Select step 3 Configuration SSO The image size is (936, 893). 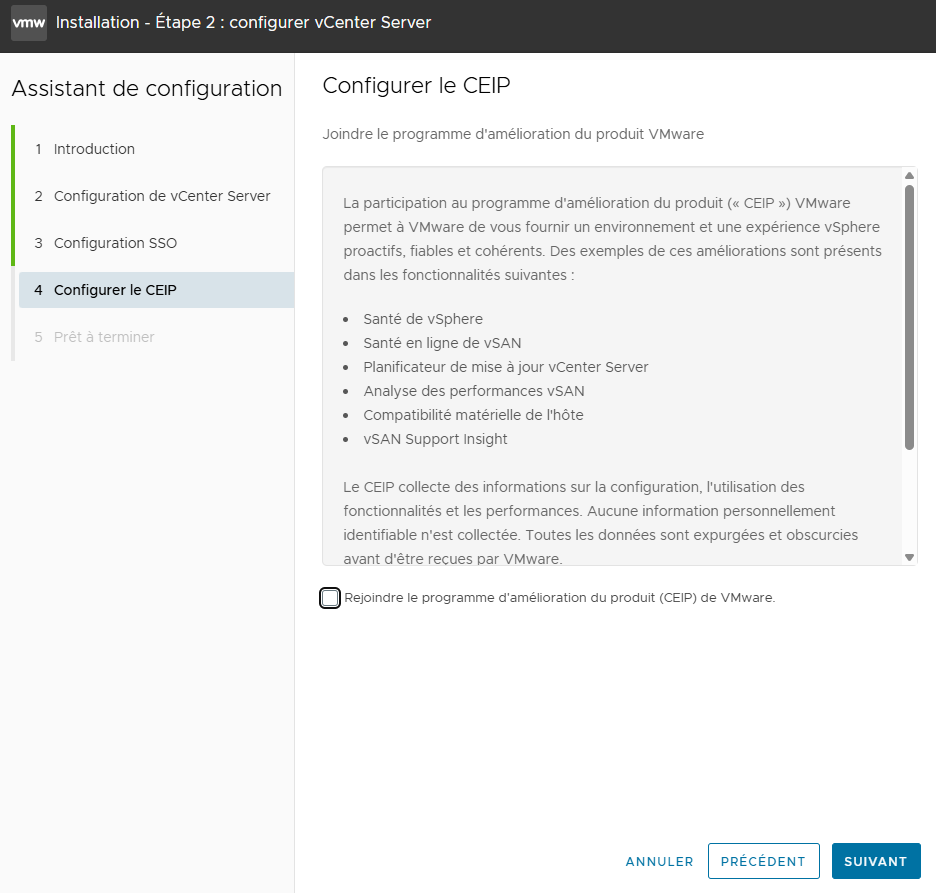coord(106,243)
